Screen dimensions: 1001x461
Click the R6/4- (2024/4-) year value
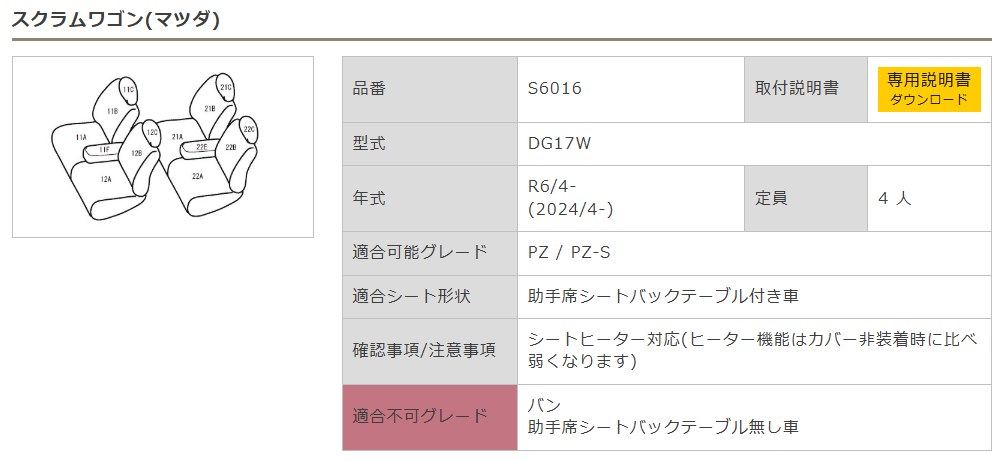pos(570,198)
